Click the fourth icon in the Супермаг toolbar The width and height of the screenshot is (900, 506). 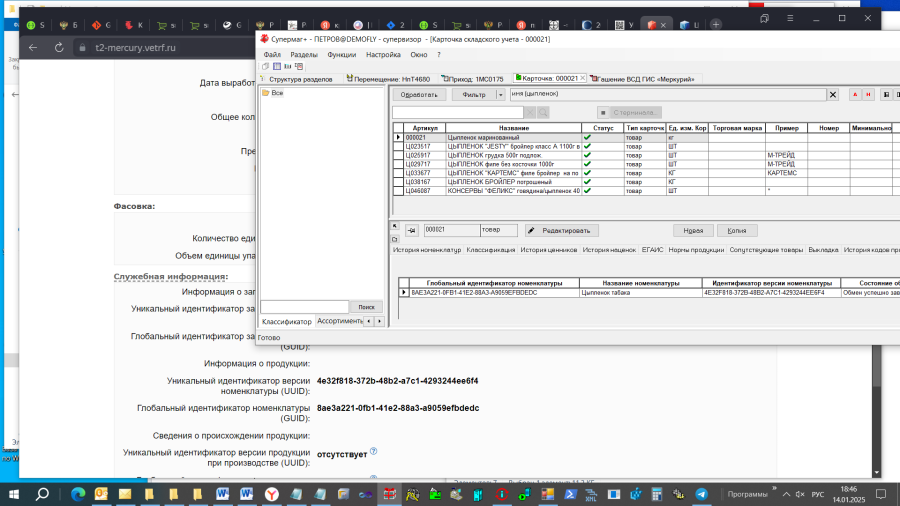coord(299,67)
